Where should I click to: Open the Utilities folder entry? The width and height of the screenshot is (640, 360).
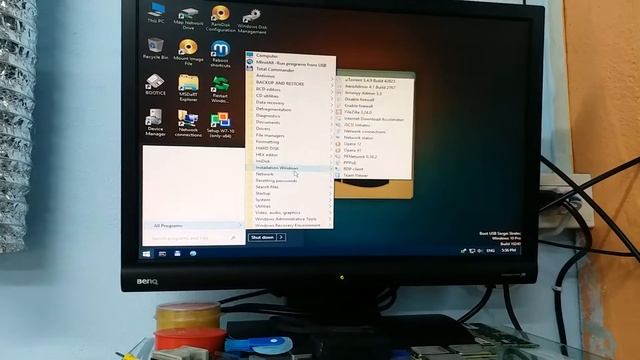tap(290, 207)
